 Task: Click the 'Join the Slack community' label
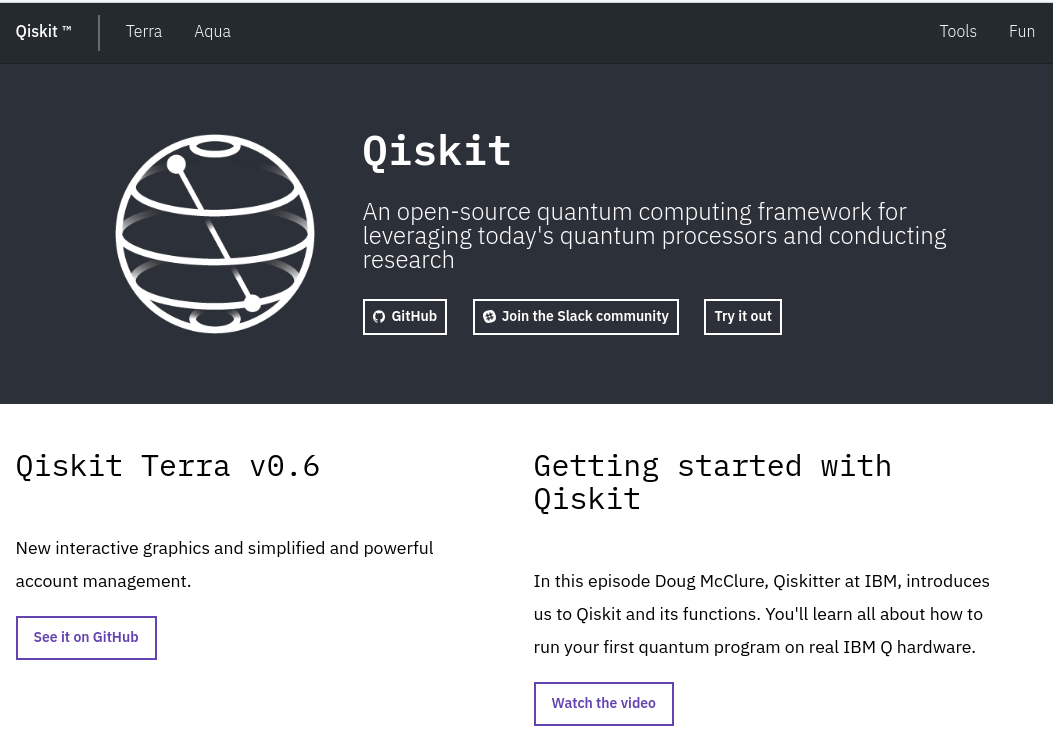click(585, 316)
